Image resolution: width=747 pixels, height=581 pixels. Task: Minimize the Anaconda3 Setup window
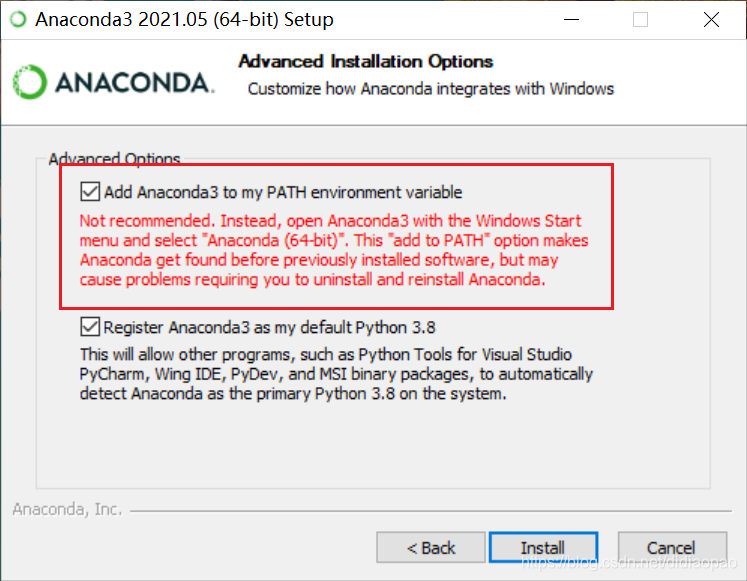coord(570,19)
